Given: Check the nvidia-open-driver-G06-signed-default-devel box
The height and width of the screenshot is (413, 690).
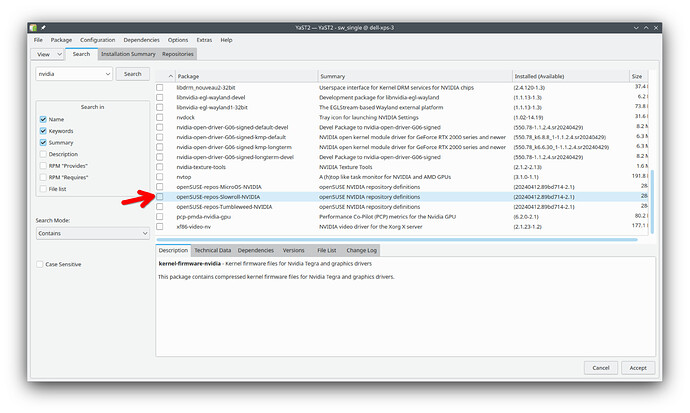Looking at the screenshot, I should click(160, 127).
